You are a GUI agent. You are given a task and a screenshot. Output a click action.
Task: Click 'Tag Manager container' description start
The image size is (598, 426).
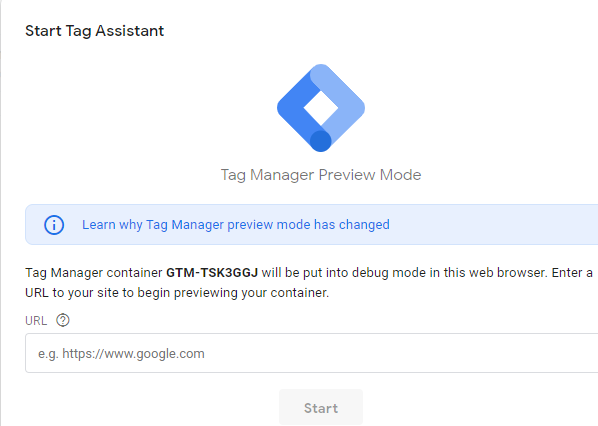click(94, 273)
